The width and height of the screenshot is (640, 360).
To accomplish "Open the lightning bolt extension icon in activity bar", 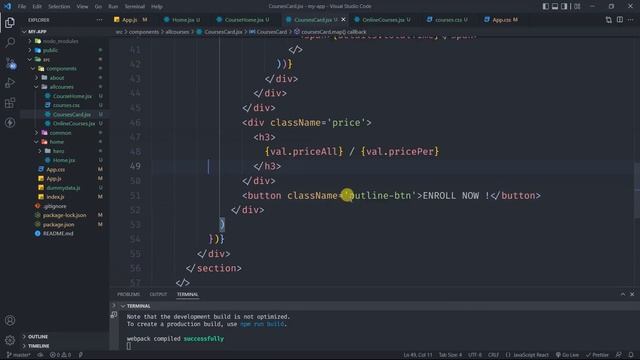I will coord(10,122).
